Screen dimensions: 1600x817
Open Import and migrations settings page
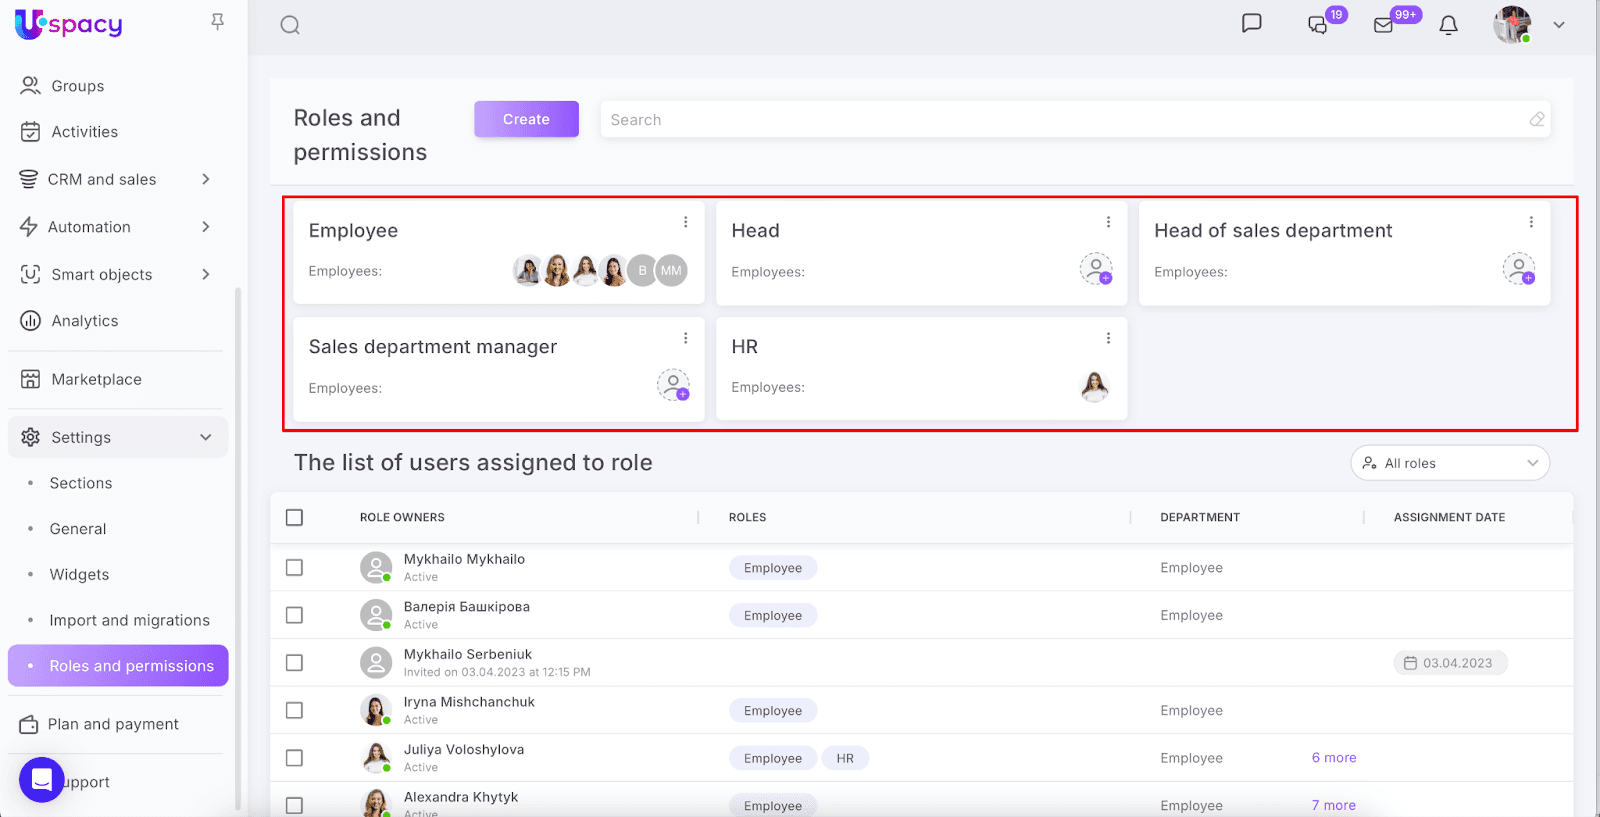[130, 620]
